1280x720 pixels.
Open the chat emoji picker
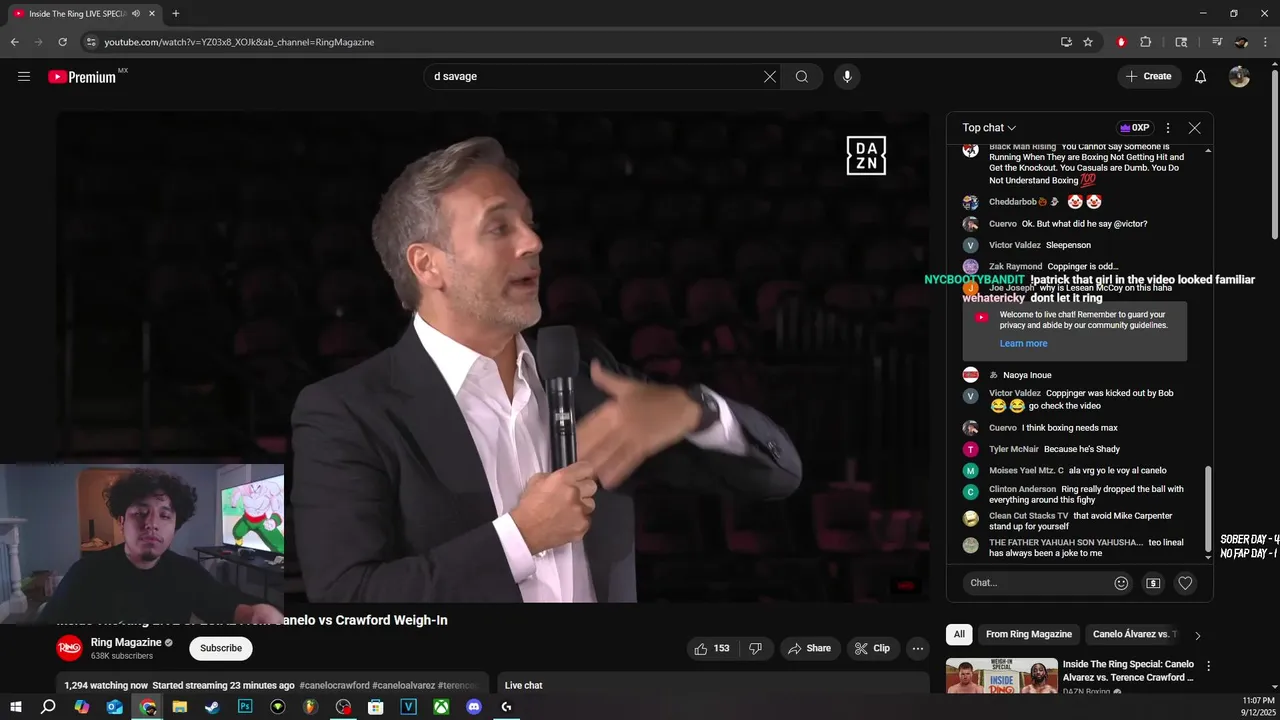1121,583
